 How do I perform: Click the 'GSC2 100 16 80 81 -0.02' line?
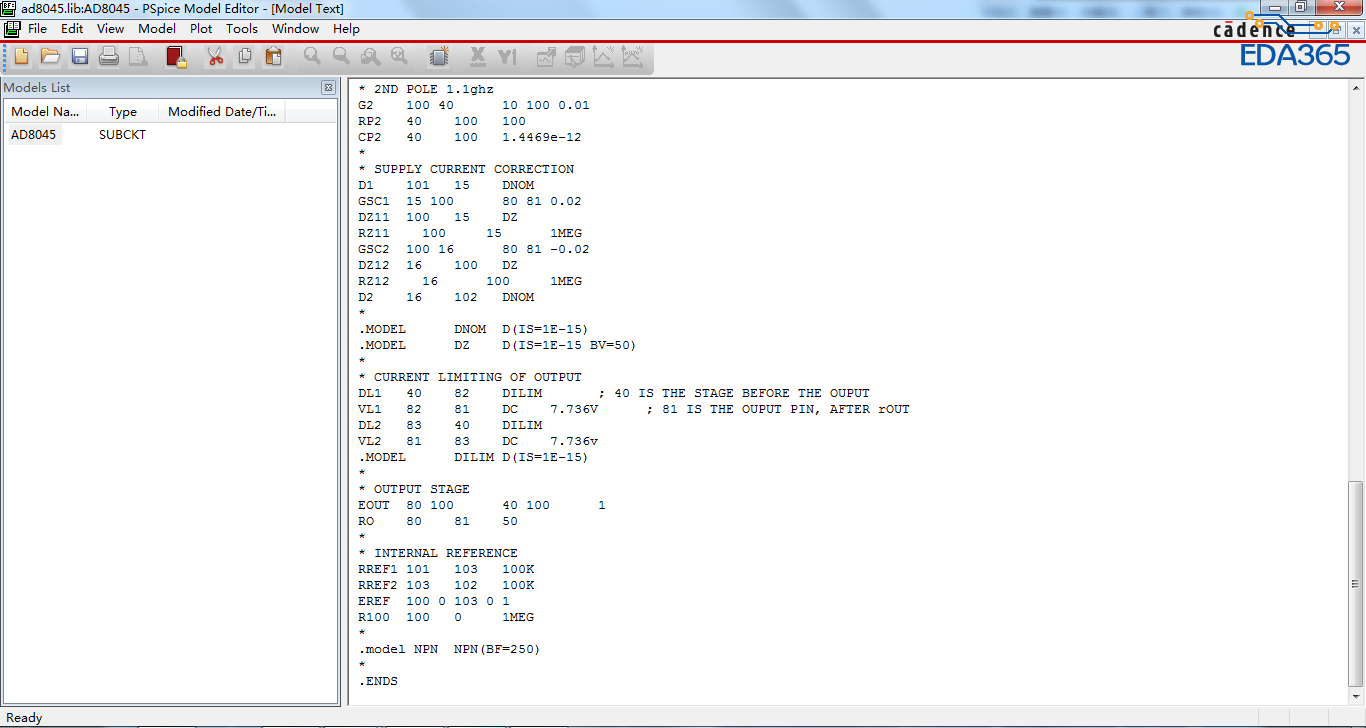click(474, 249)
